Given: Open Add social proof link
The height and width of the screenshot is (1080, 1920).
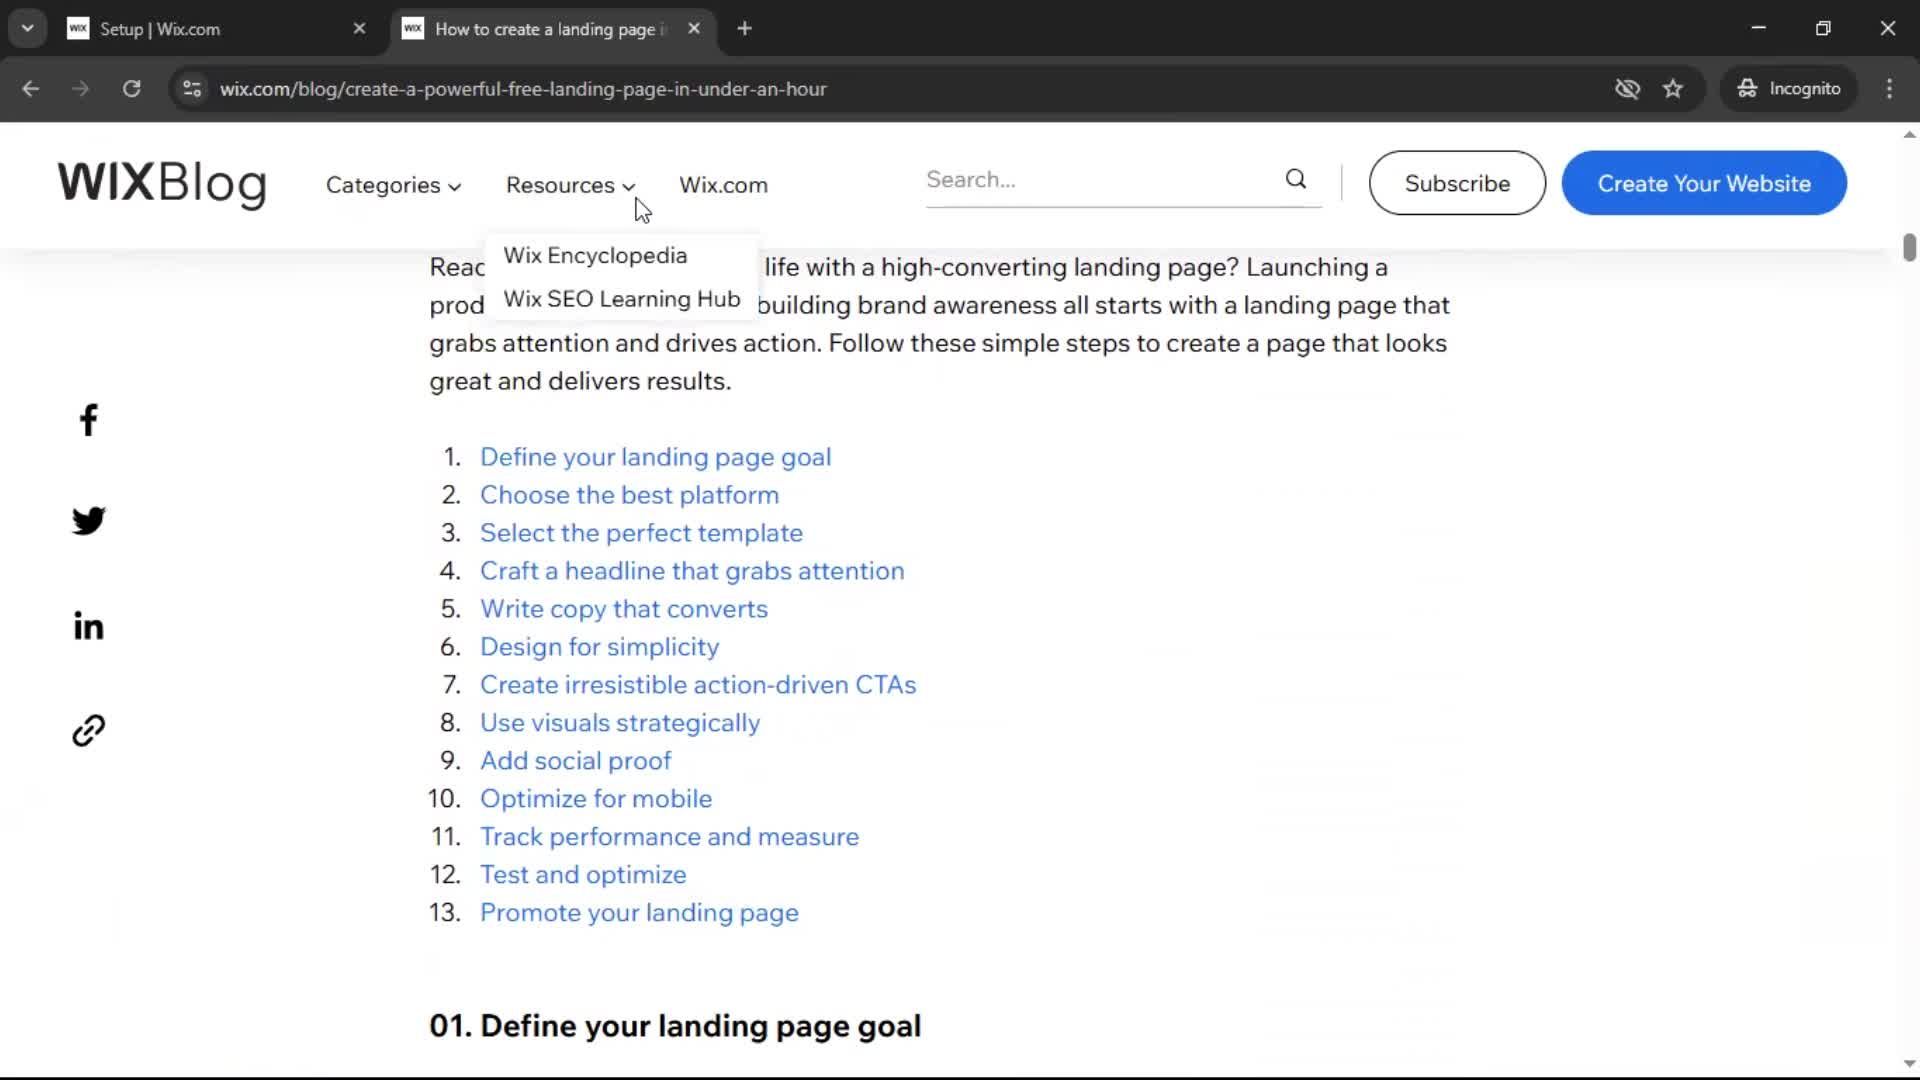Looking at the screenshot, I should pyautogui.click(x=575, y=761).
